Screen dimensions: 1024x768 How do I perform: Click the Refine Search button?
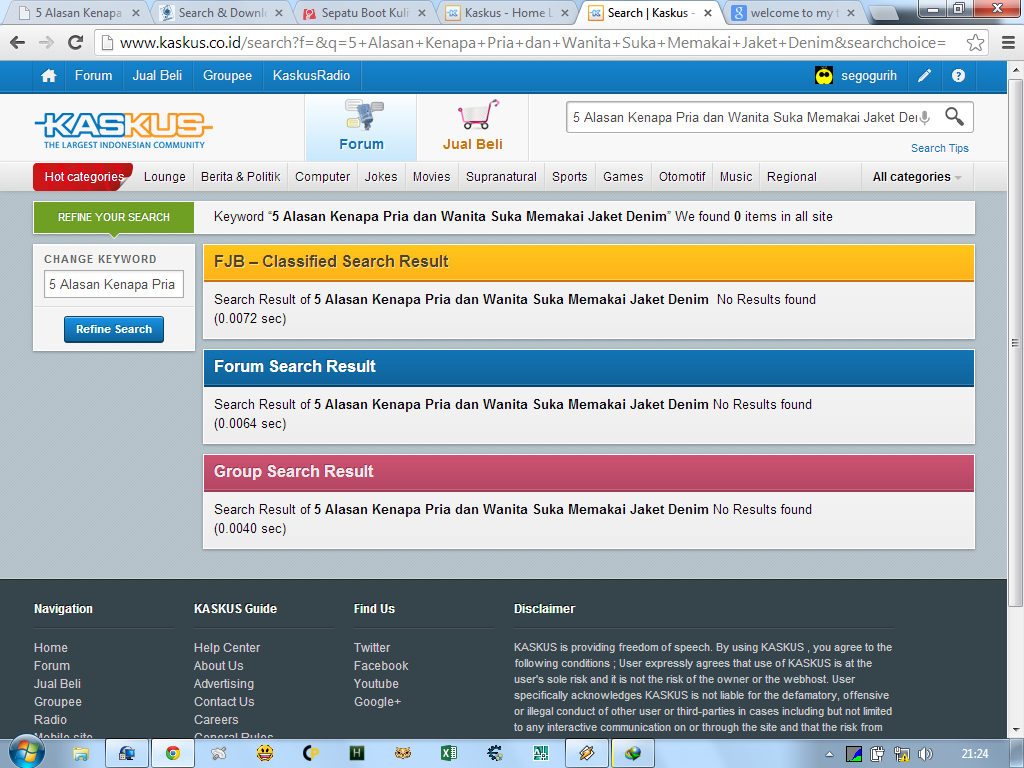click(x=114, y=329)
